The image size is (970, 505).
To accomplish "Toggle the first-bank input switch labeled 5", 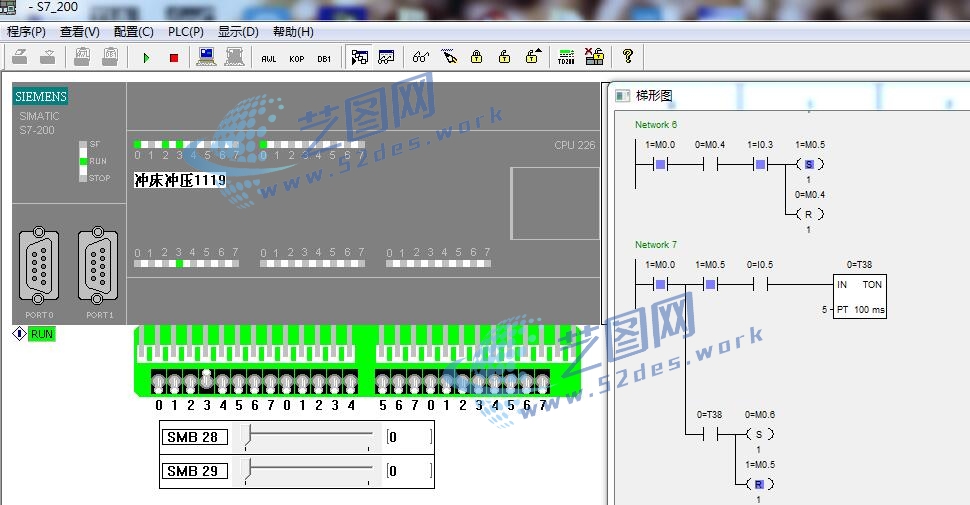I will click(239, 383).
